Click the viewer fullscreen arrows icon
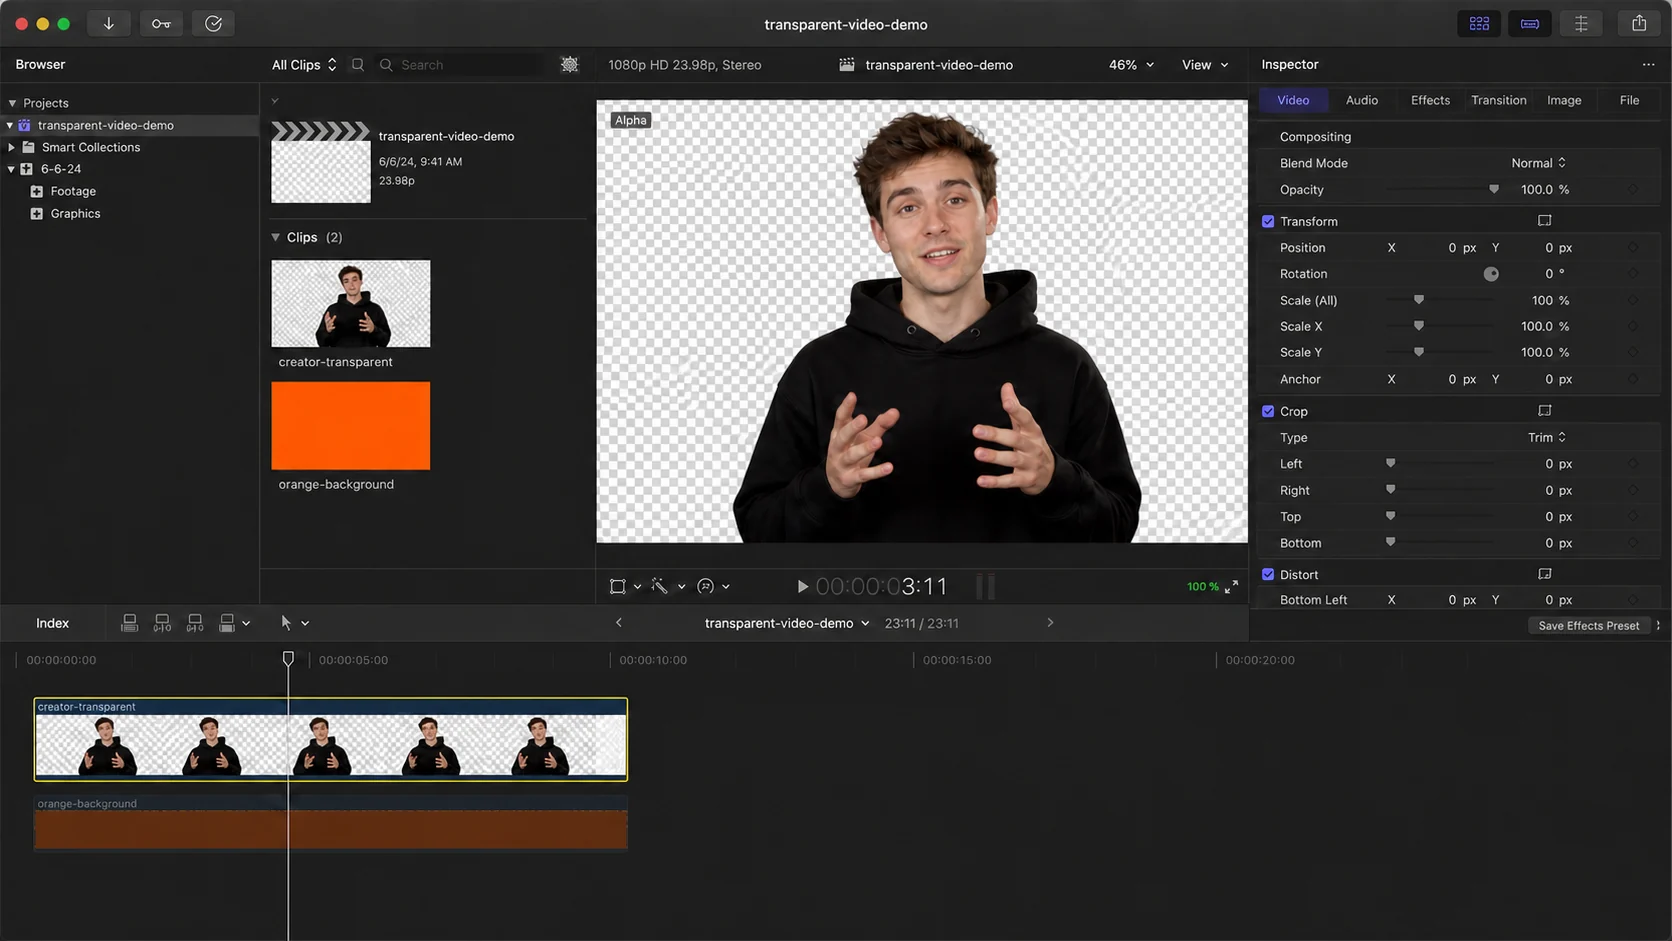Image resolution: width=1672 pixels, height=941 pixels. (1231, 587)
